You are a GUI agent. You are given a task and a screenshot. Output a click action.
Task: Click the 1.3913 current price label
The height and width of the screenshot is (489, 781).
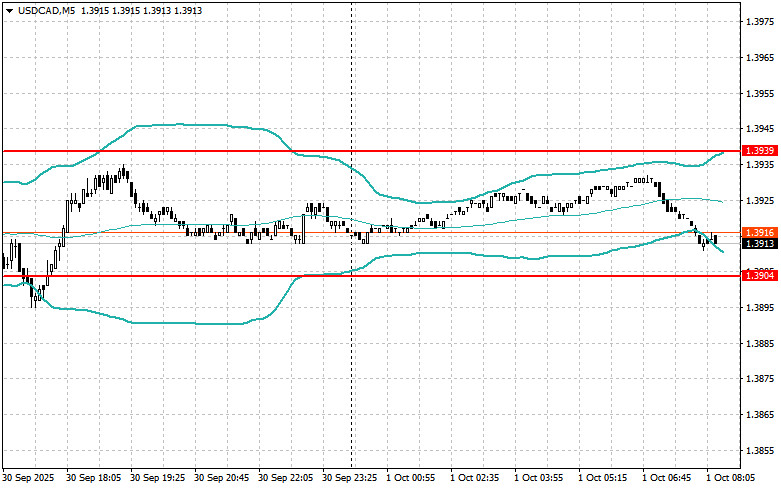(x=760, y=244)
